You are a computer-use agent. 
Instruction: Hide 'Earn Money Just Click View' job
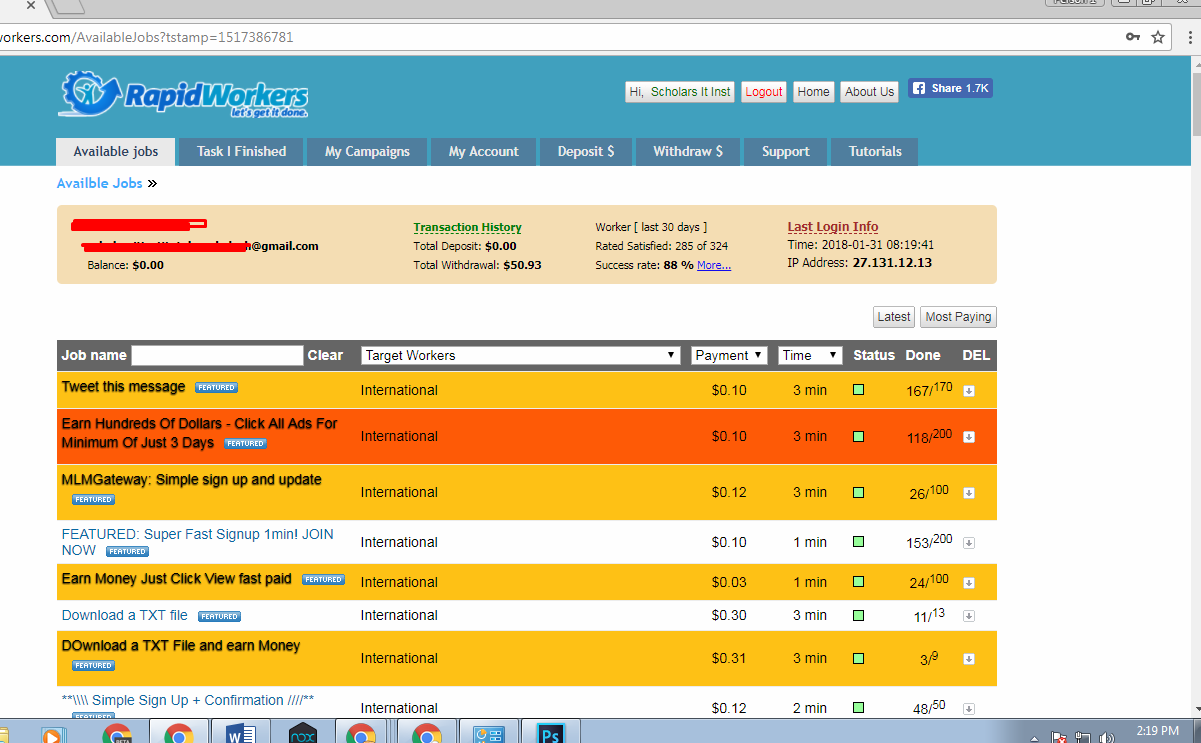point(968,583)
